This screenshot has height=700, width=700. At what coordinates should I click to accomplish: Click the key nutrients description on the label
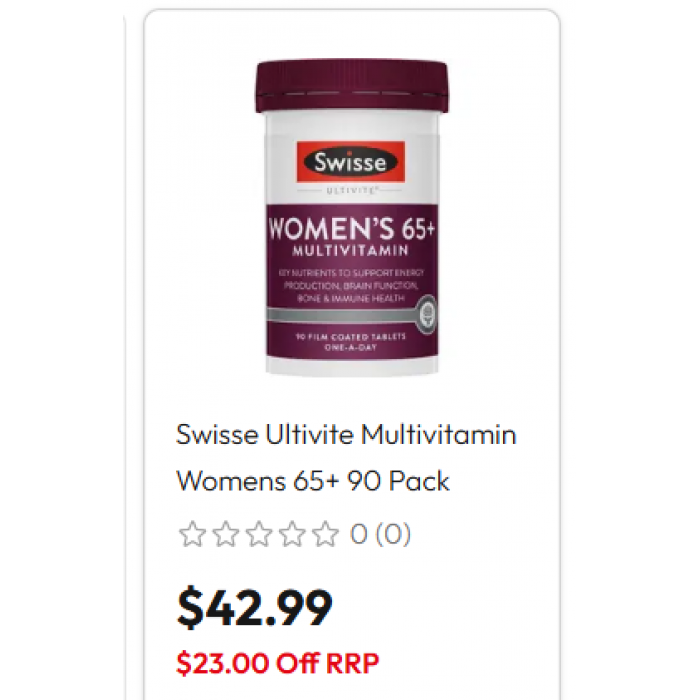351,286
